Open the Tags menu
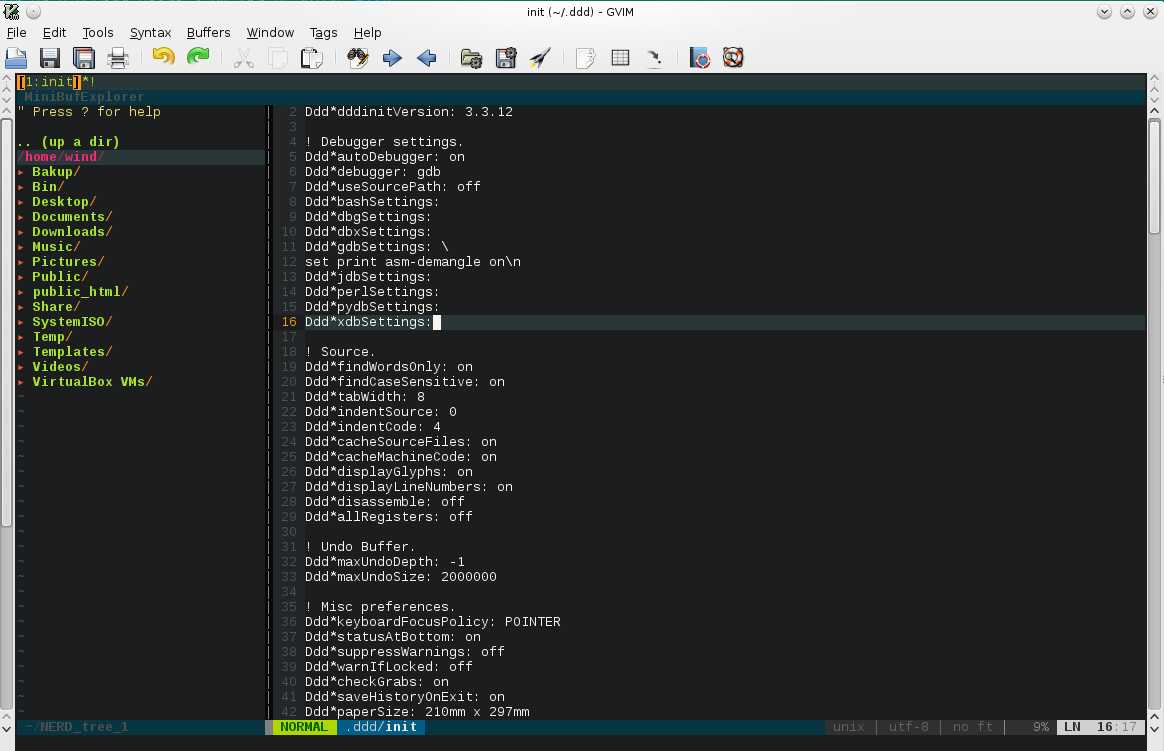 click(x=324, y=33)
